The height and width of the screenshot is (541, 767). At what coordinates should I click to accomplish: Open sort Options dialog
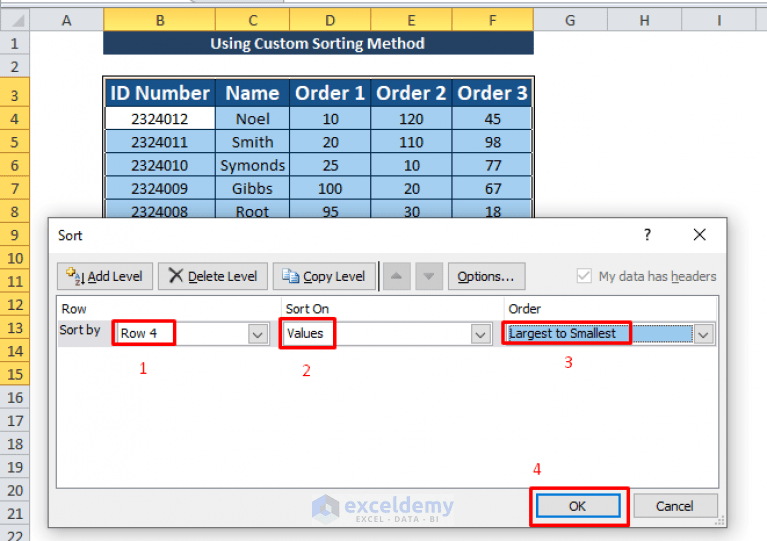point(486,276)
